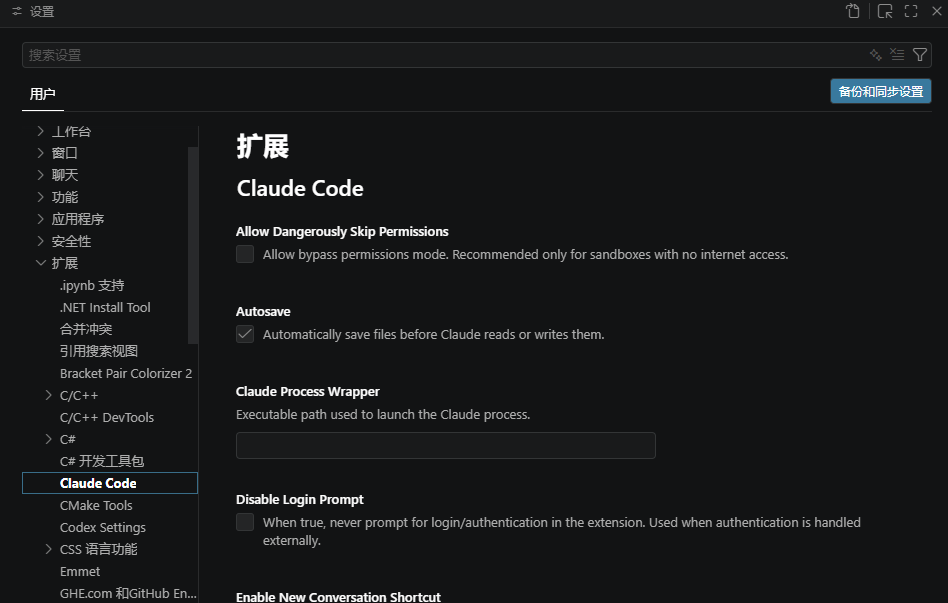This screenshot has height=603, width=948.
Task: Click the 备份和同步设置 button
Action: 880,91
